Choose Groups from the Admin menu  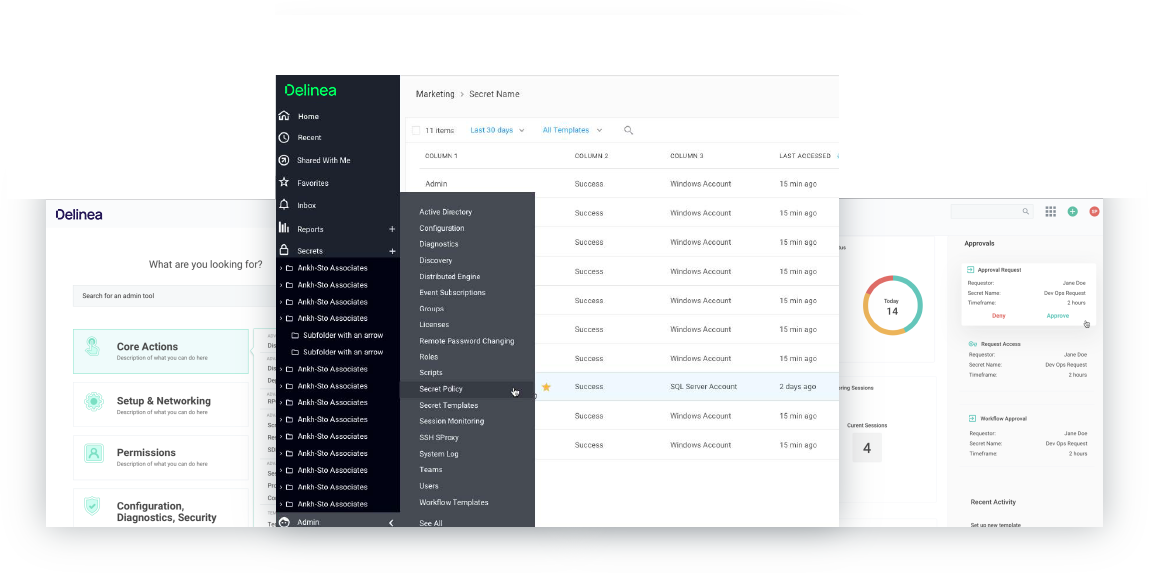(x=432, y=308)
